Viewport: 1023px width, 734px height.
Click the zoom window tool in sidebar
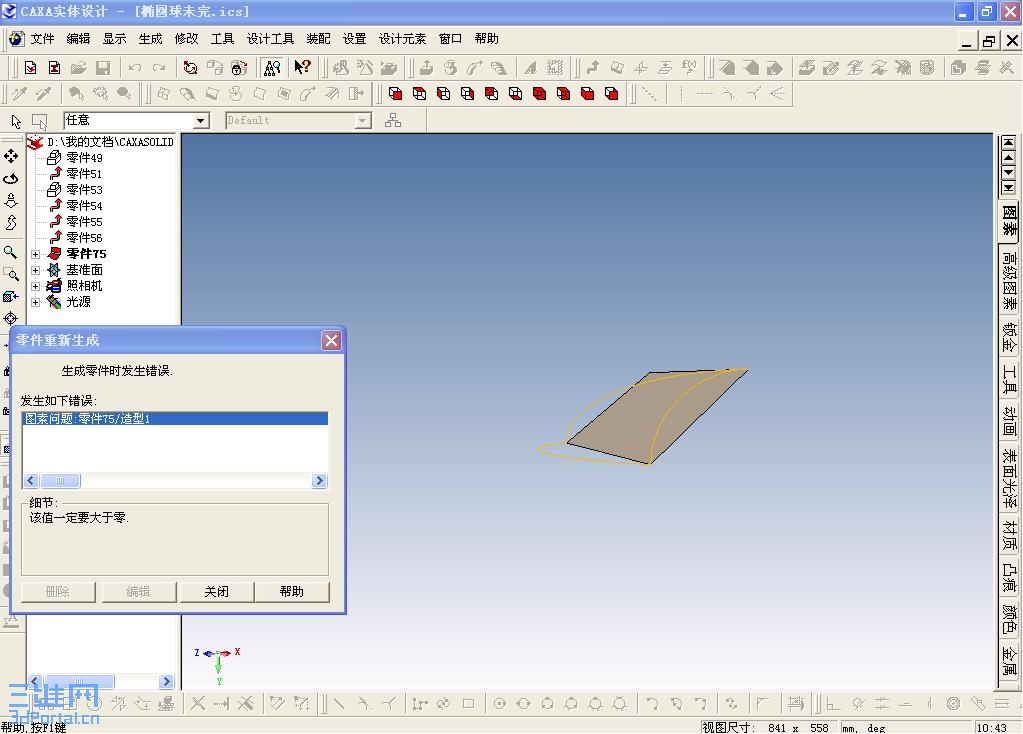(x=11, y=274)
